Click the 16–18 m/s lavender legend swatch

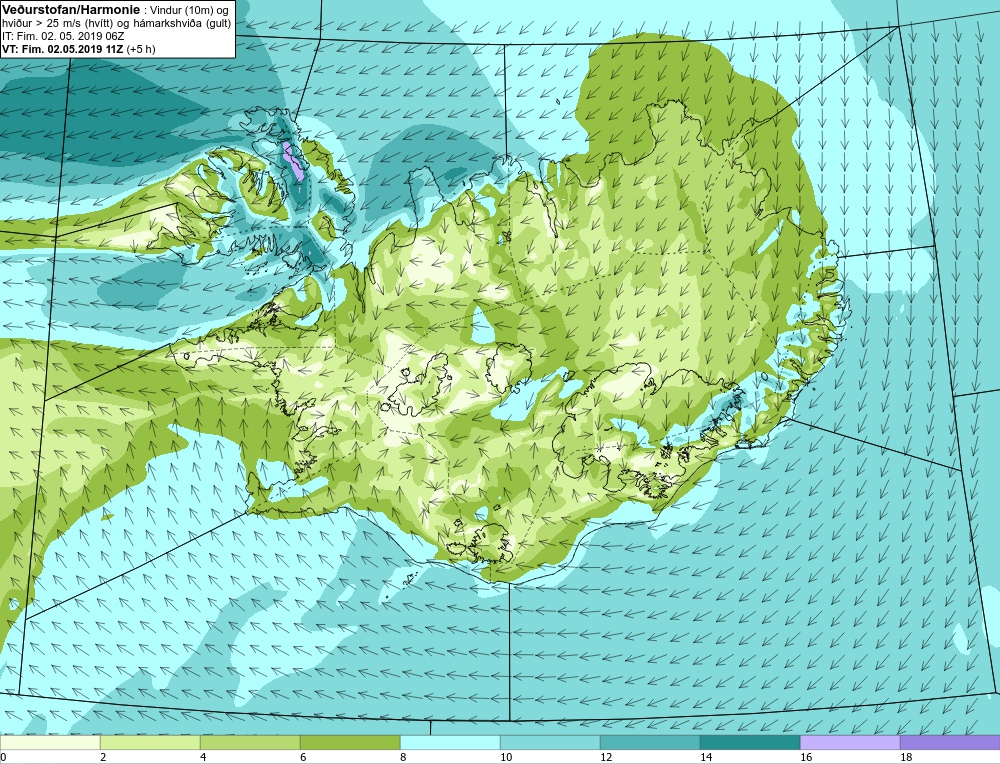click(850, 743)
